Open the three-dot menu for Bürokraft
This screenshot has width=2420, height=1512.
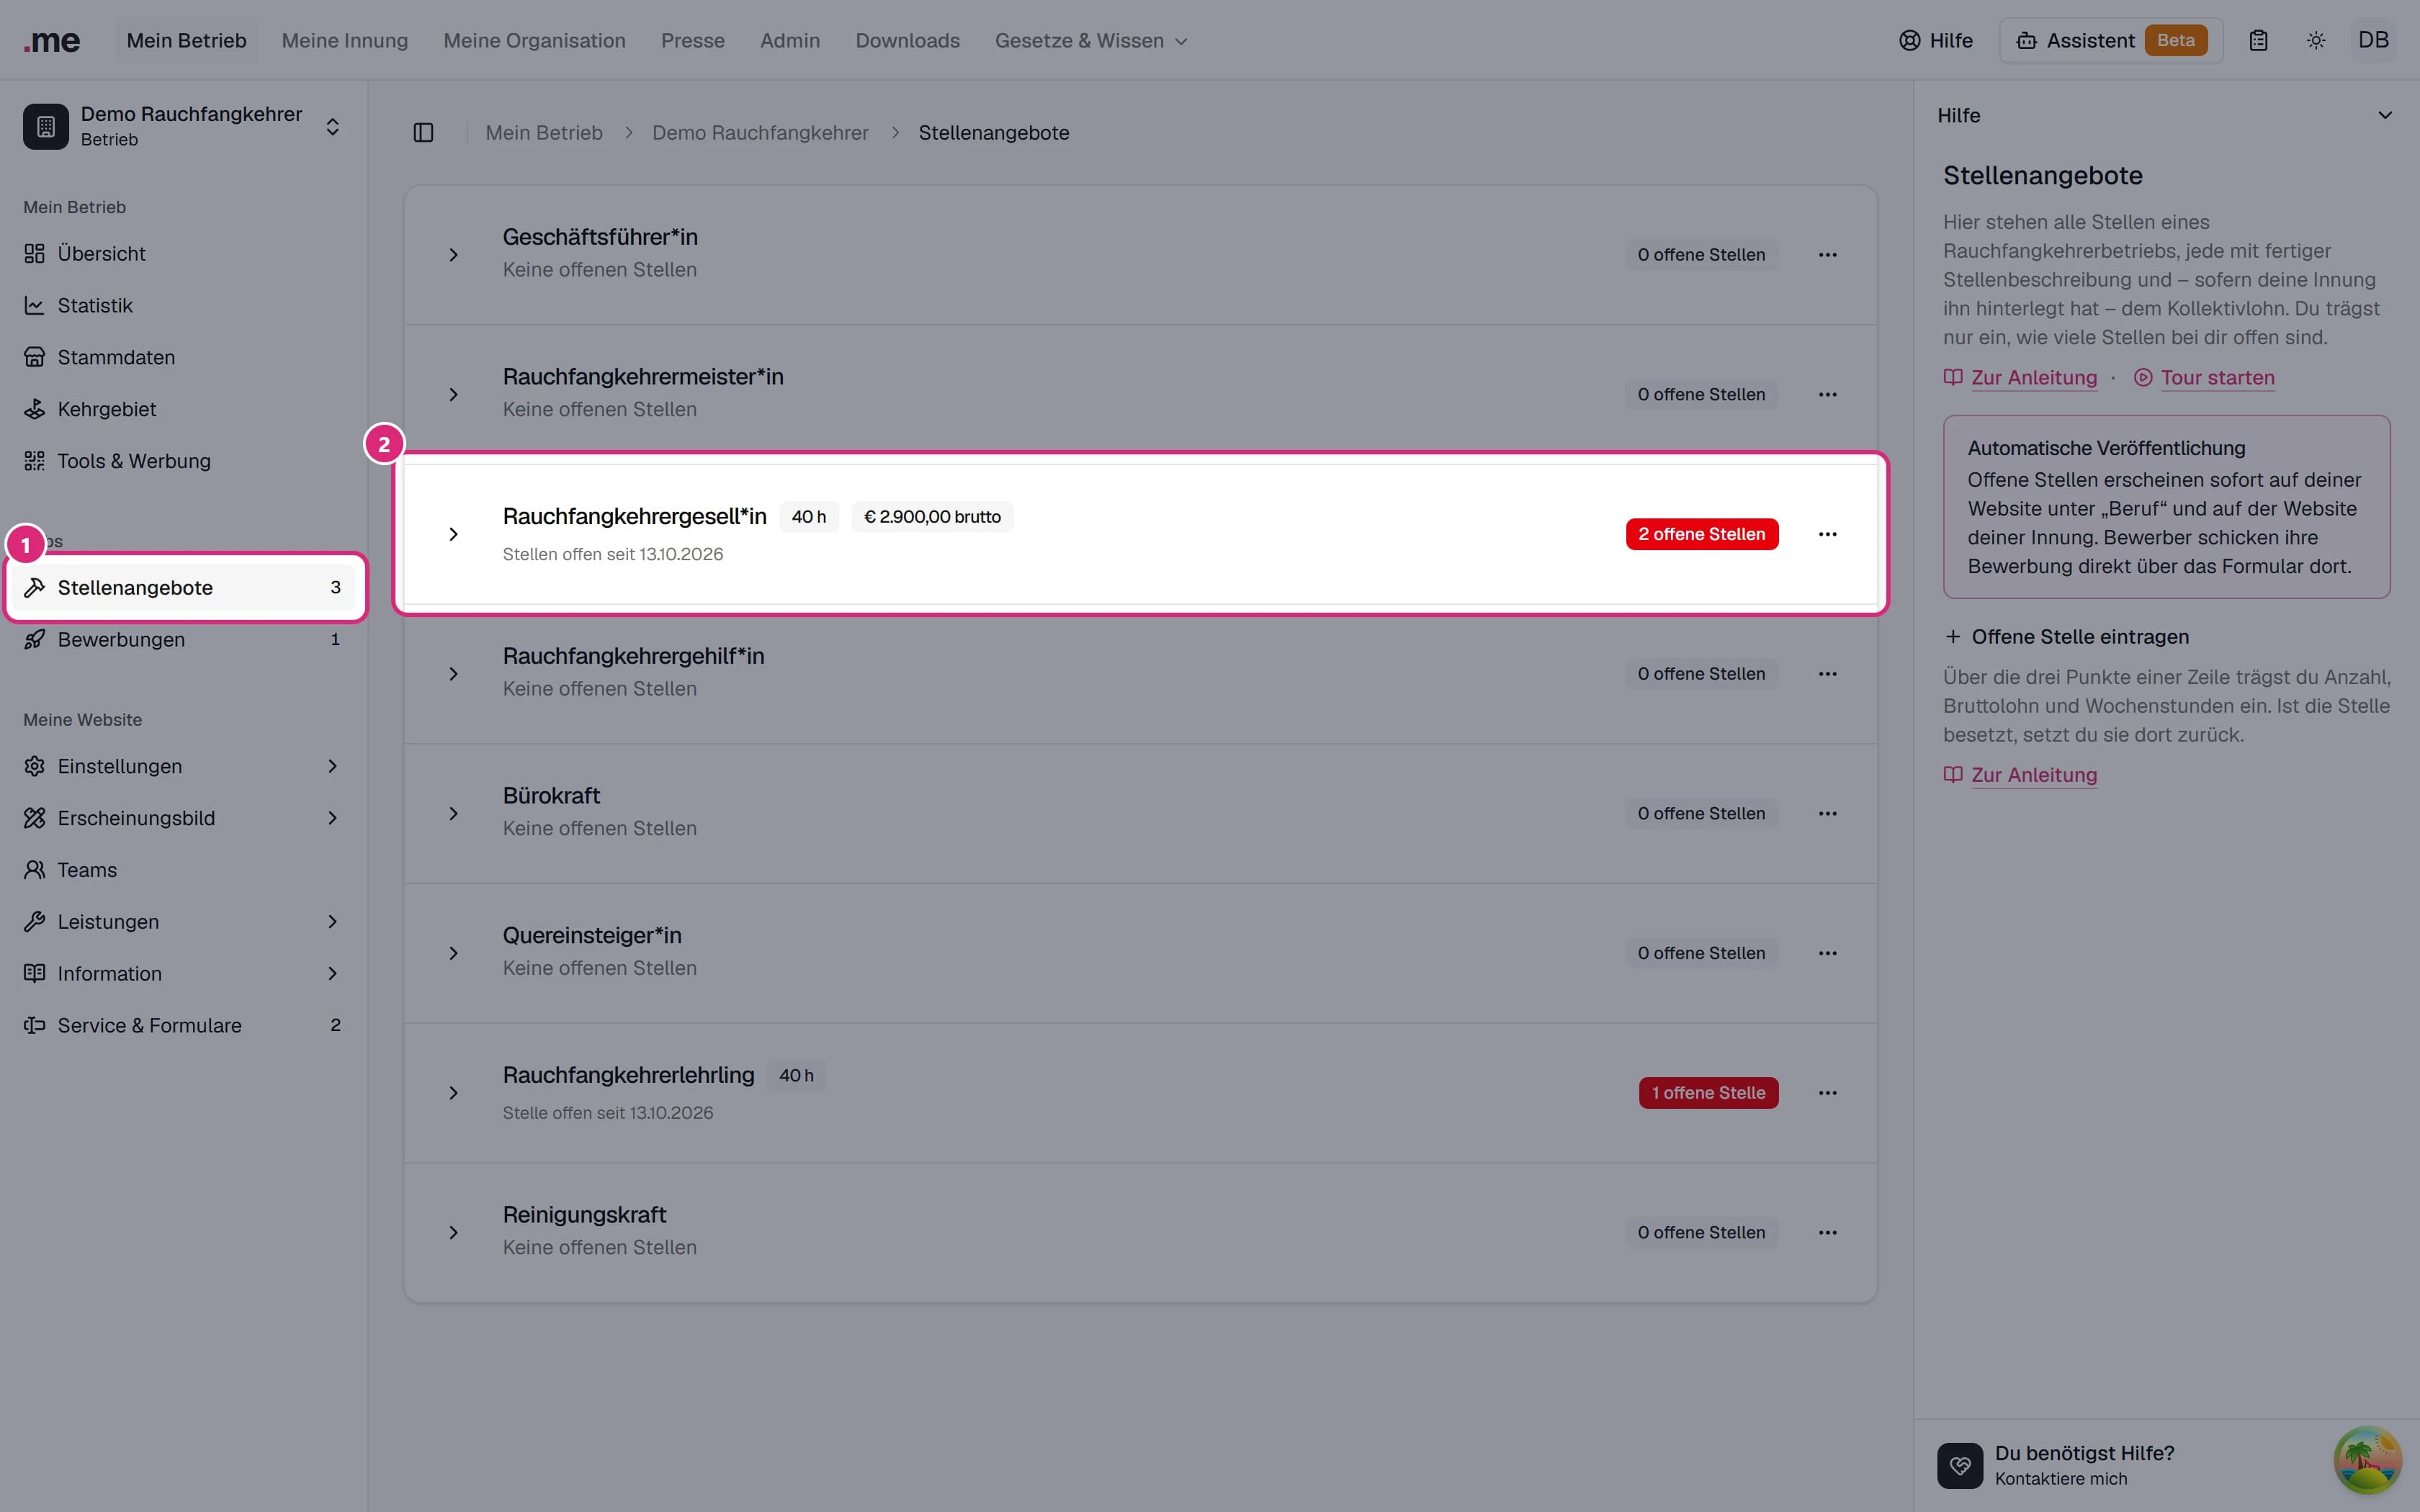(x=1827, y=814)
